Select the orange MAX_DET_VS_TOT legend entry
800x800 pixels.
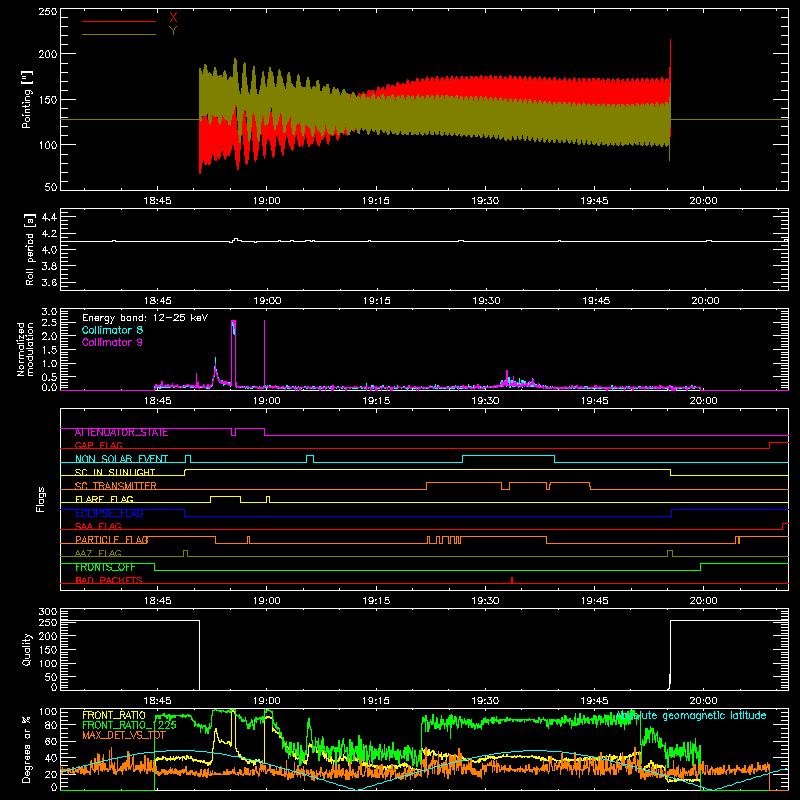pos(124,735)
